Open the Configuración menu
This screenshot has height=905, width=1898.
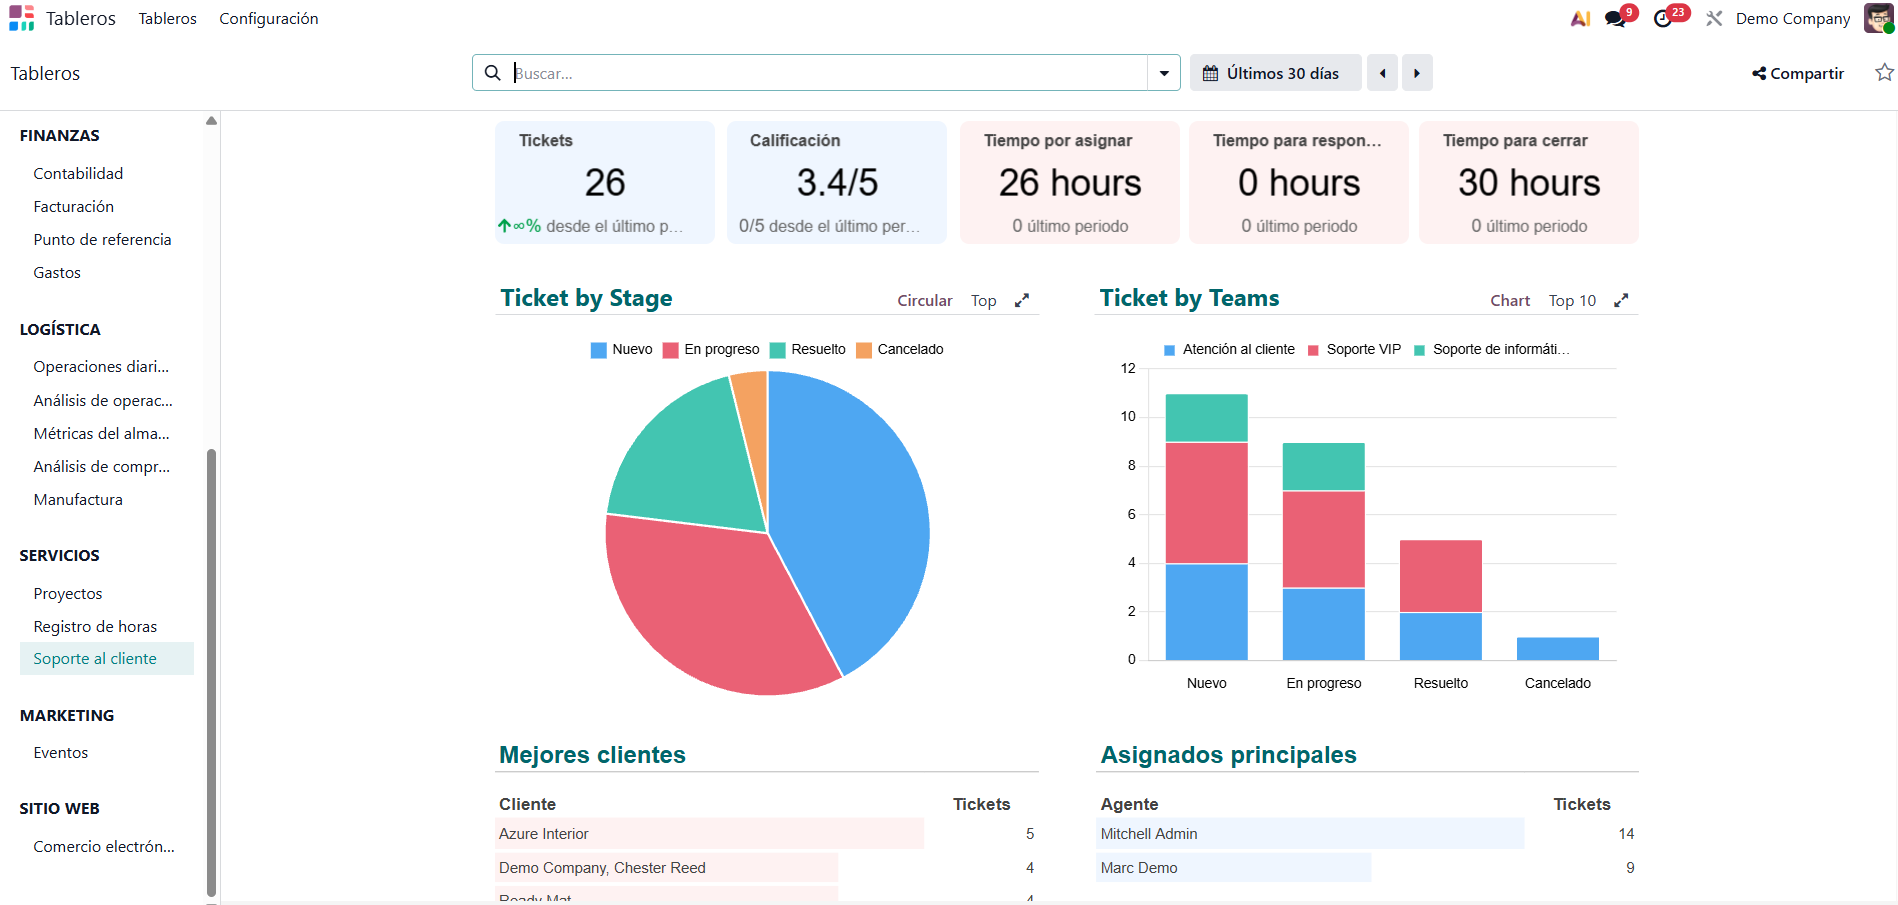[268, 19]
